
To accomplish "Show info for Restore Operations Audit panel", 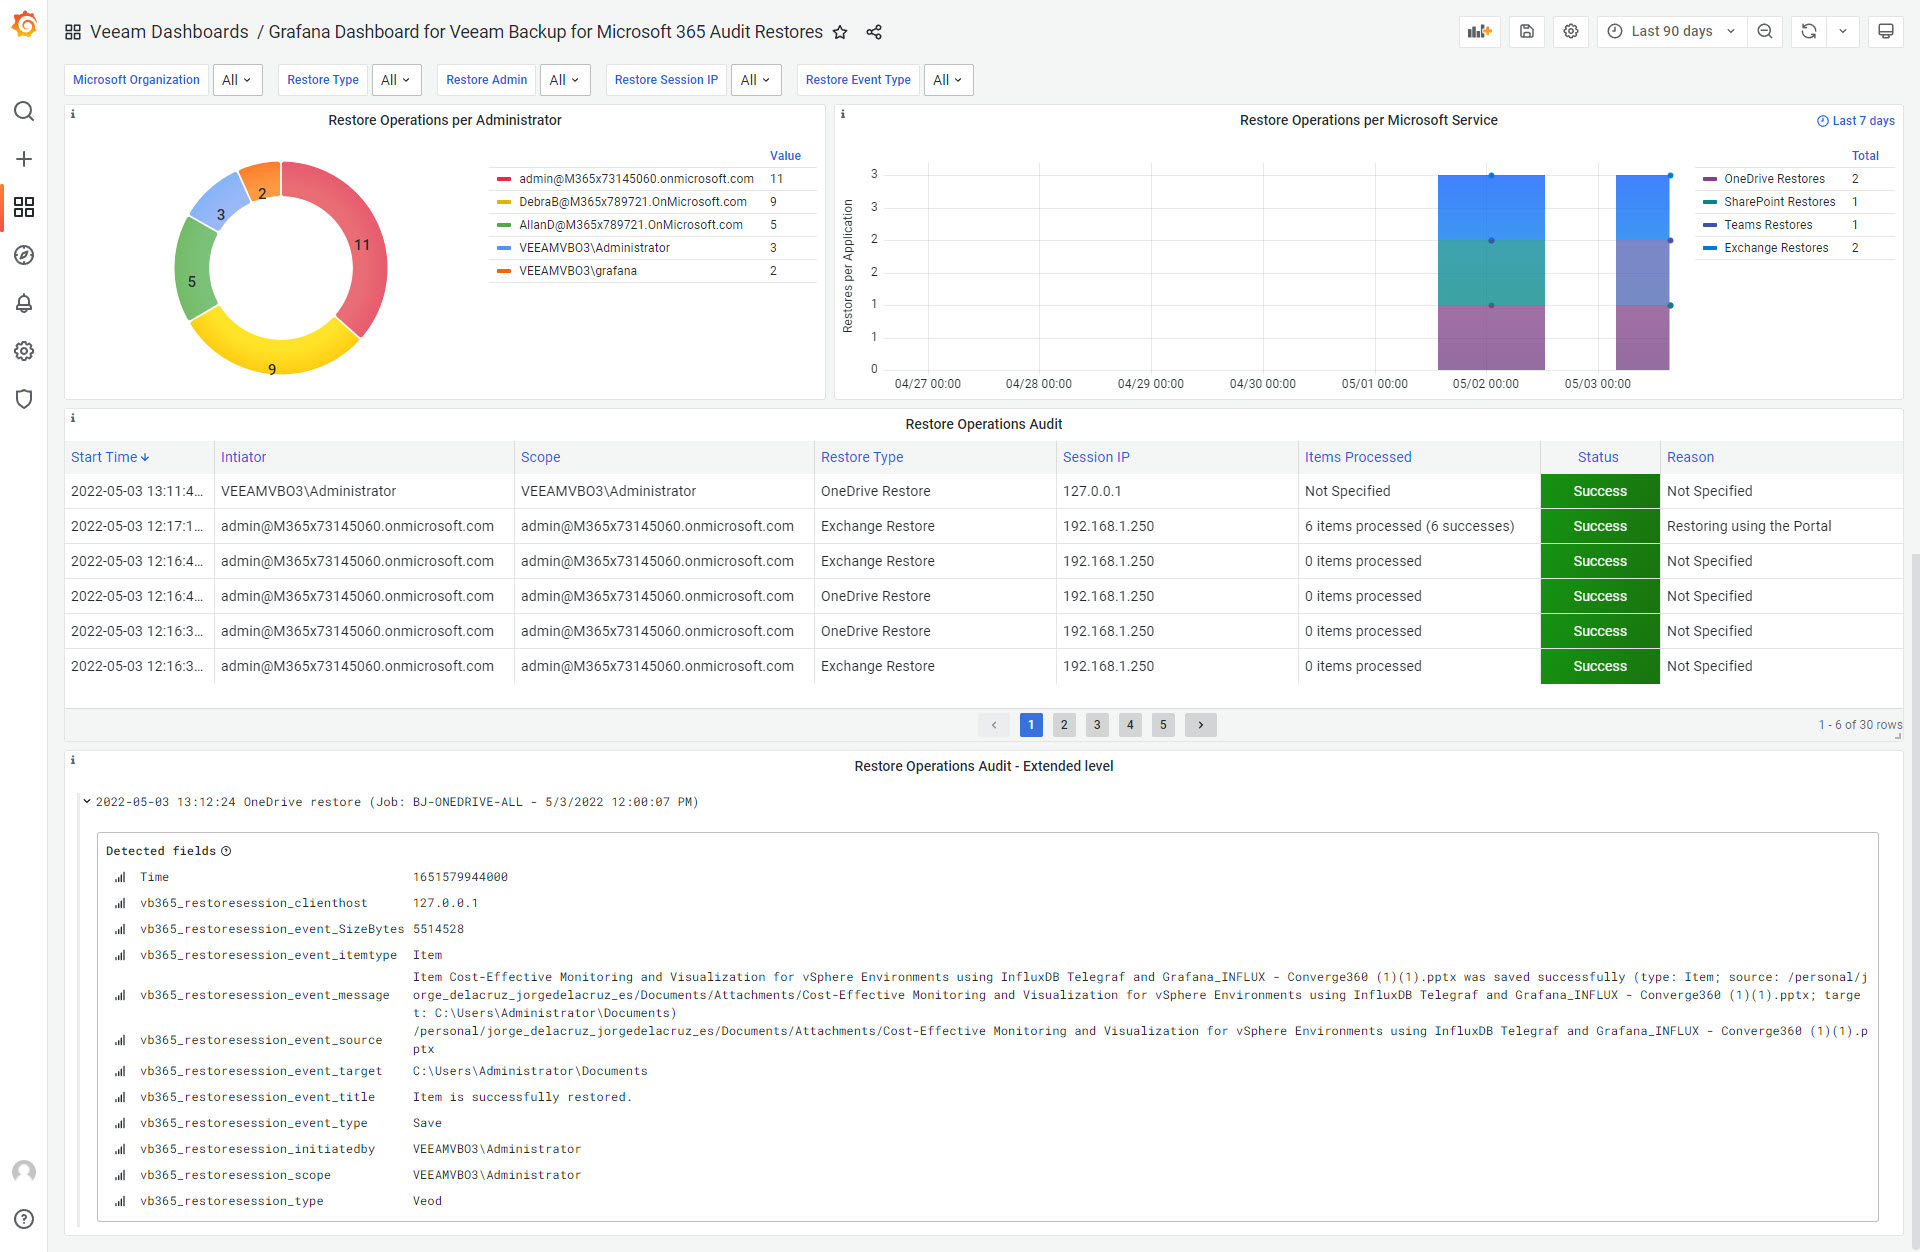I will point(73,418).
